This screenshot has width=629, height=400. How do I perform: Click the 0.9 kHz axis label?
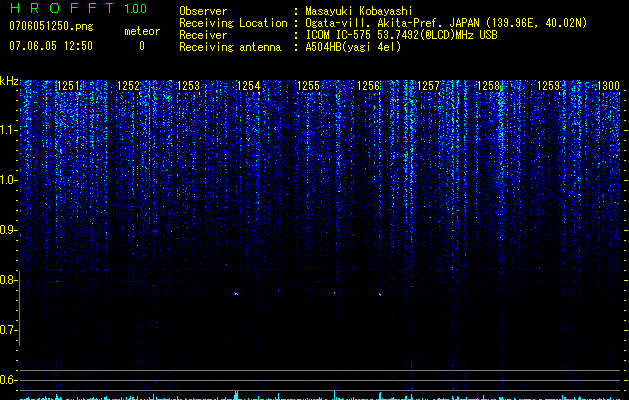click(x=9, y=230)
